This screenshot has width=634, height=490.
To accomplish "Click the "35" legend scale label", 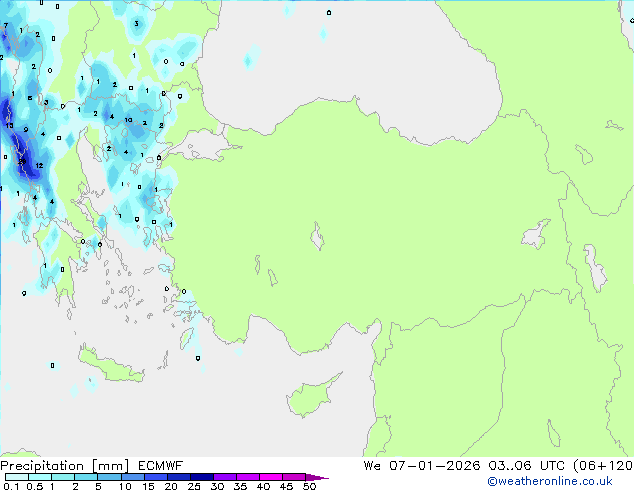I will pos(240,486).
